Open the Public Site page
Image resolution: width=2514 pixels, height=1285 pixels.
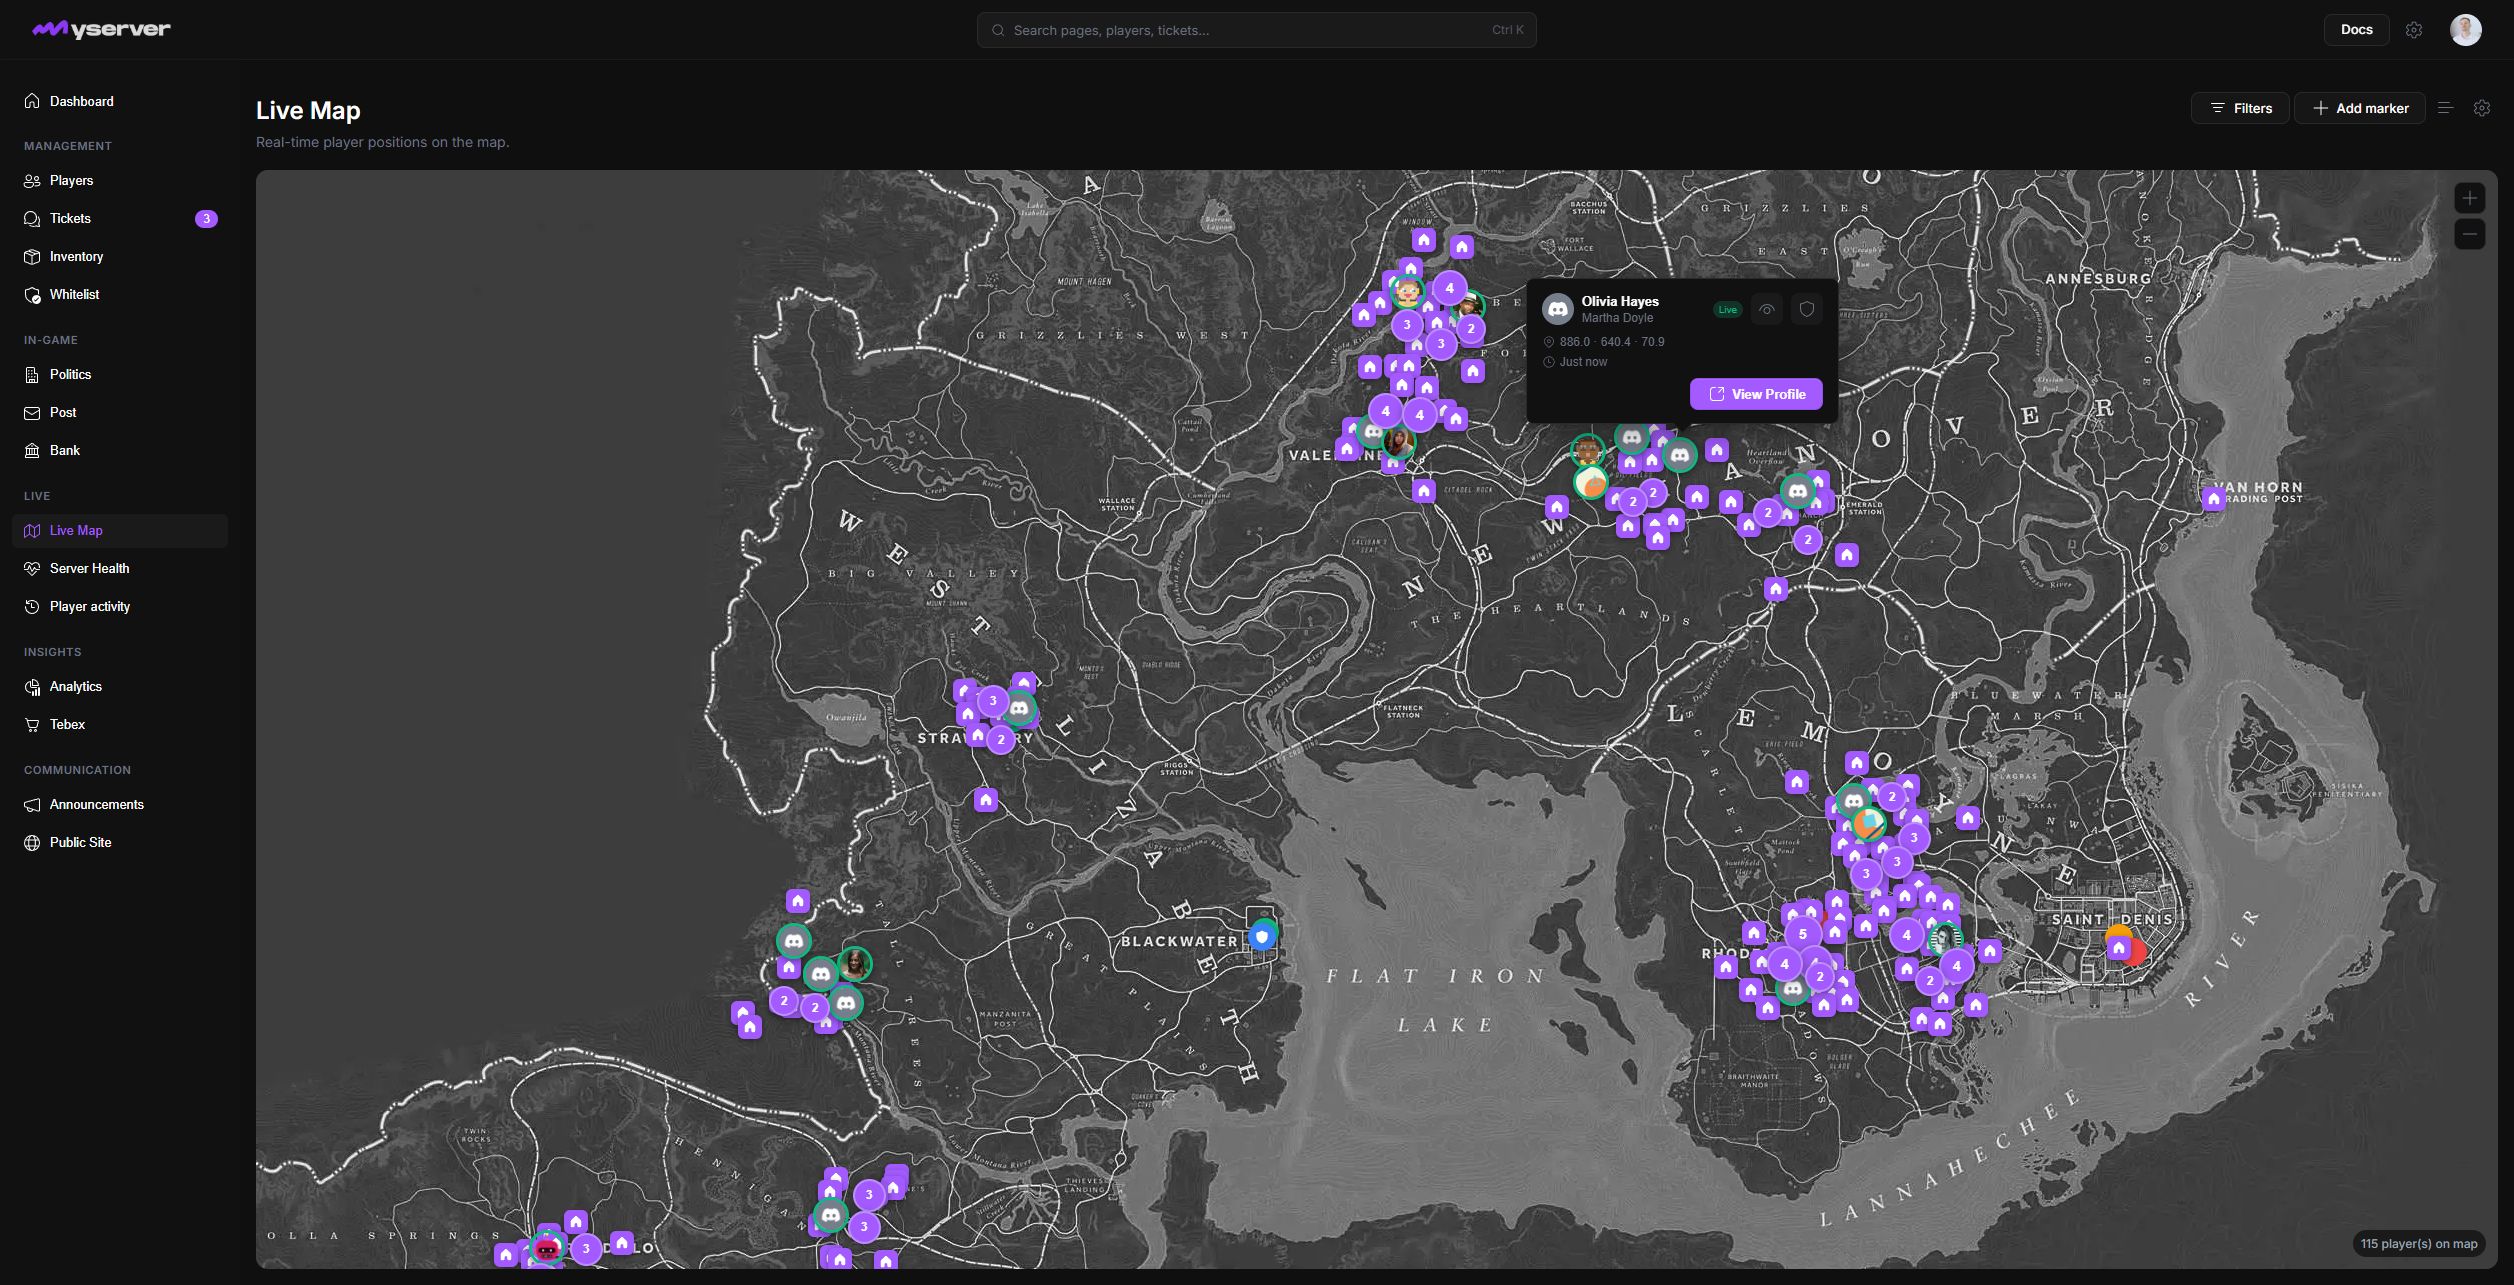point(120,842)
